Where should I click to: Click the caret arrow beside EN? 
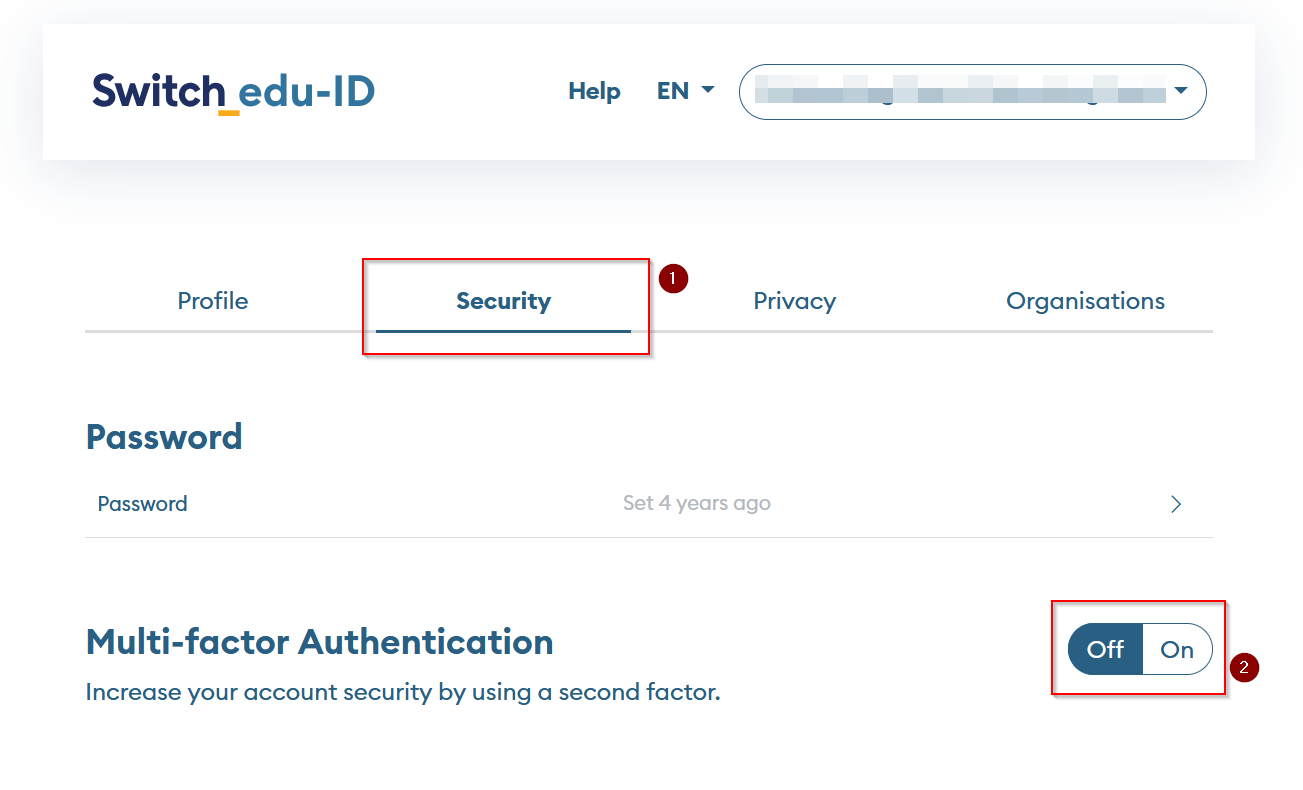[708, 90]
